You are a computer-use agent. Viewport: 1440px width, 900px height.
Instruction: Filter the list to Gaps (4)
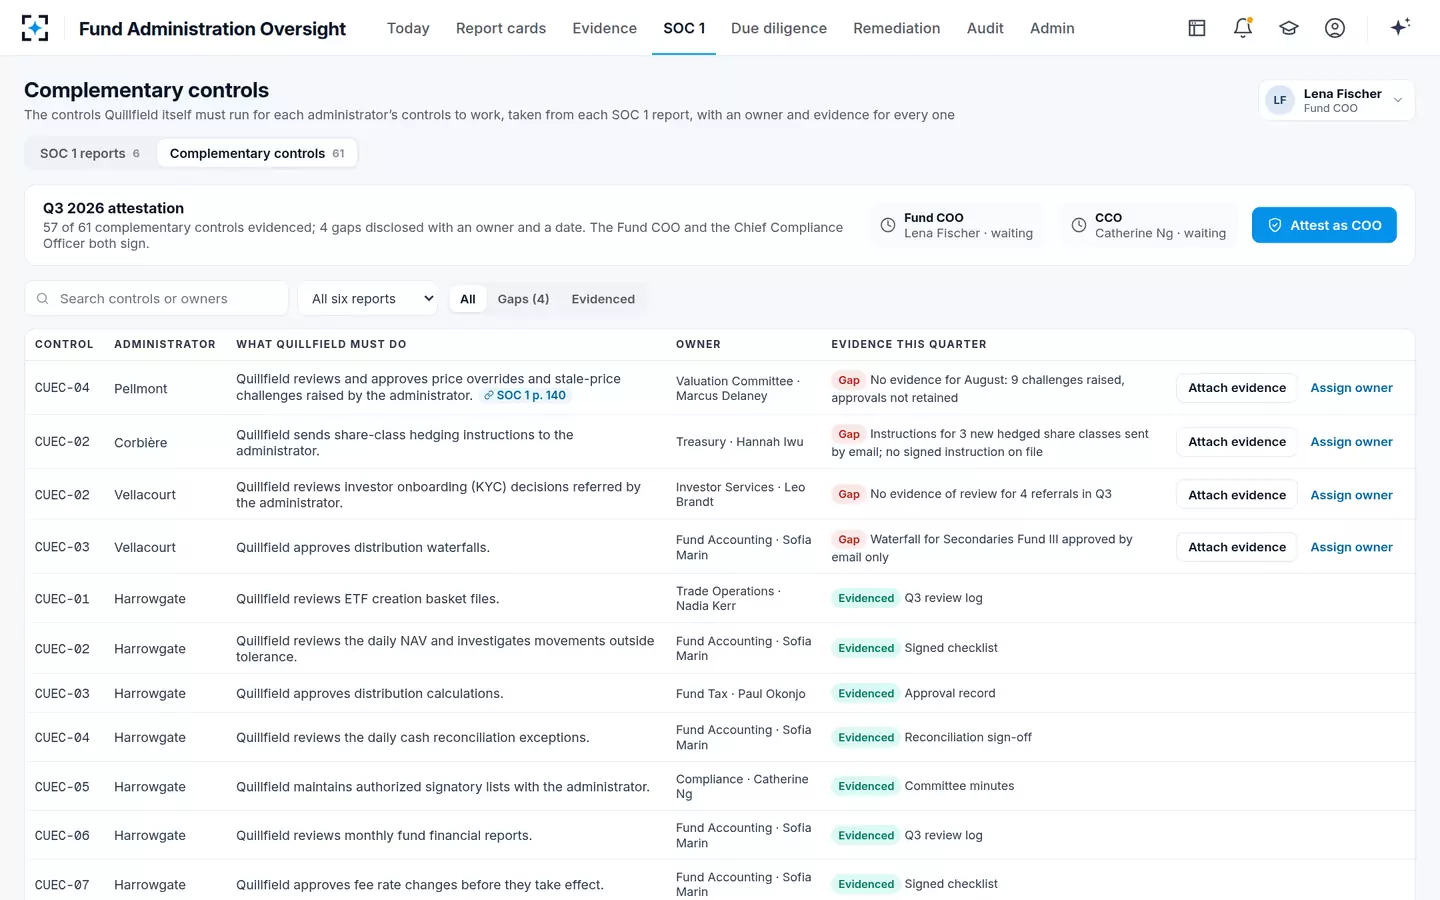tap(523, 299)
